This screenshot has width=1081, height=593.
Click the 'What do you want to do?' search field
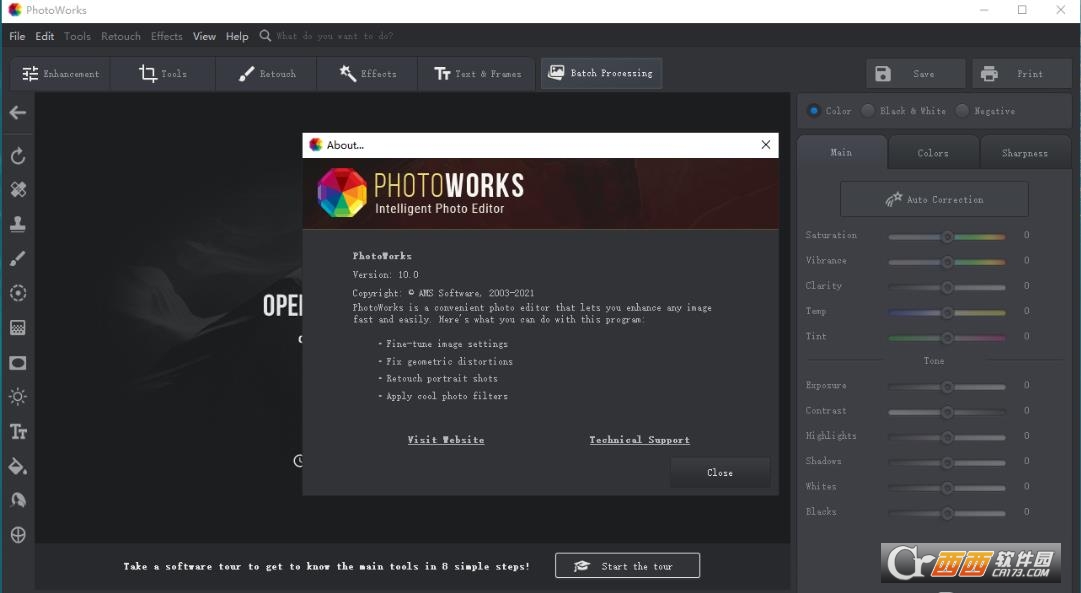click(x=334, y=36)
